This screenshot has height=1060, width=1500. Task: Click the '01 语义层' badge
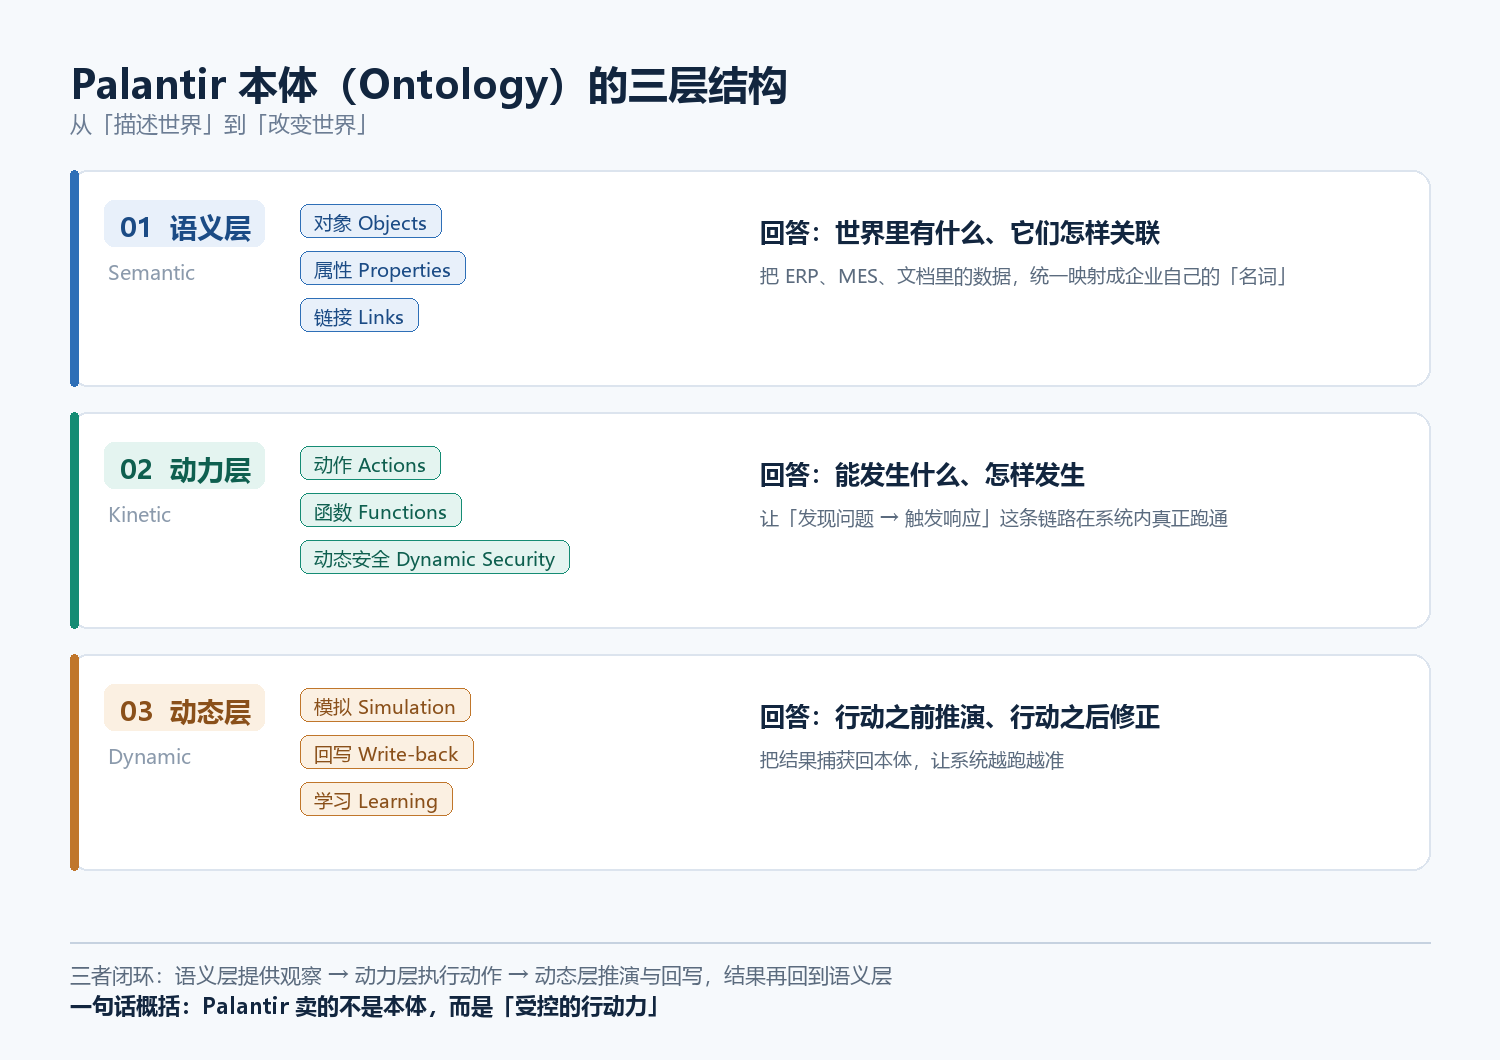pyautogui.click(x=185, y=224)
